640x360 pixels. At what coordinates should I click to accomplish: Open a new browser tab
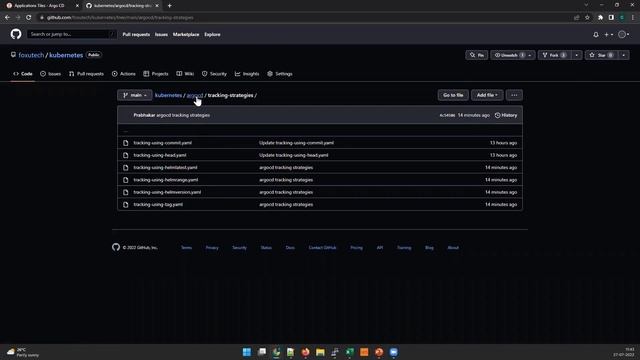click(169, 6)
